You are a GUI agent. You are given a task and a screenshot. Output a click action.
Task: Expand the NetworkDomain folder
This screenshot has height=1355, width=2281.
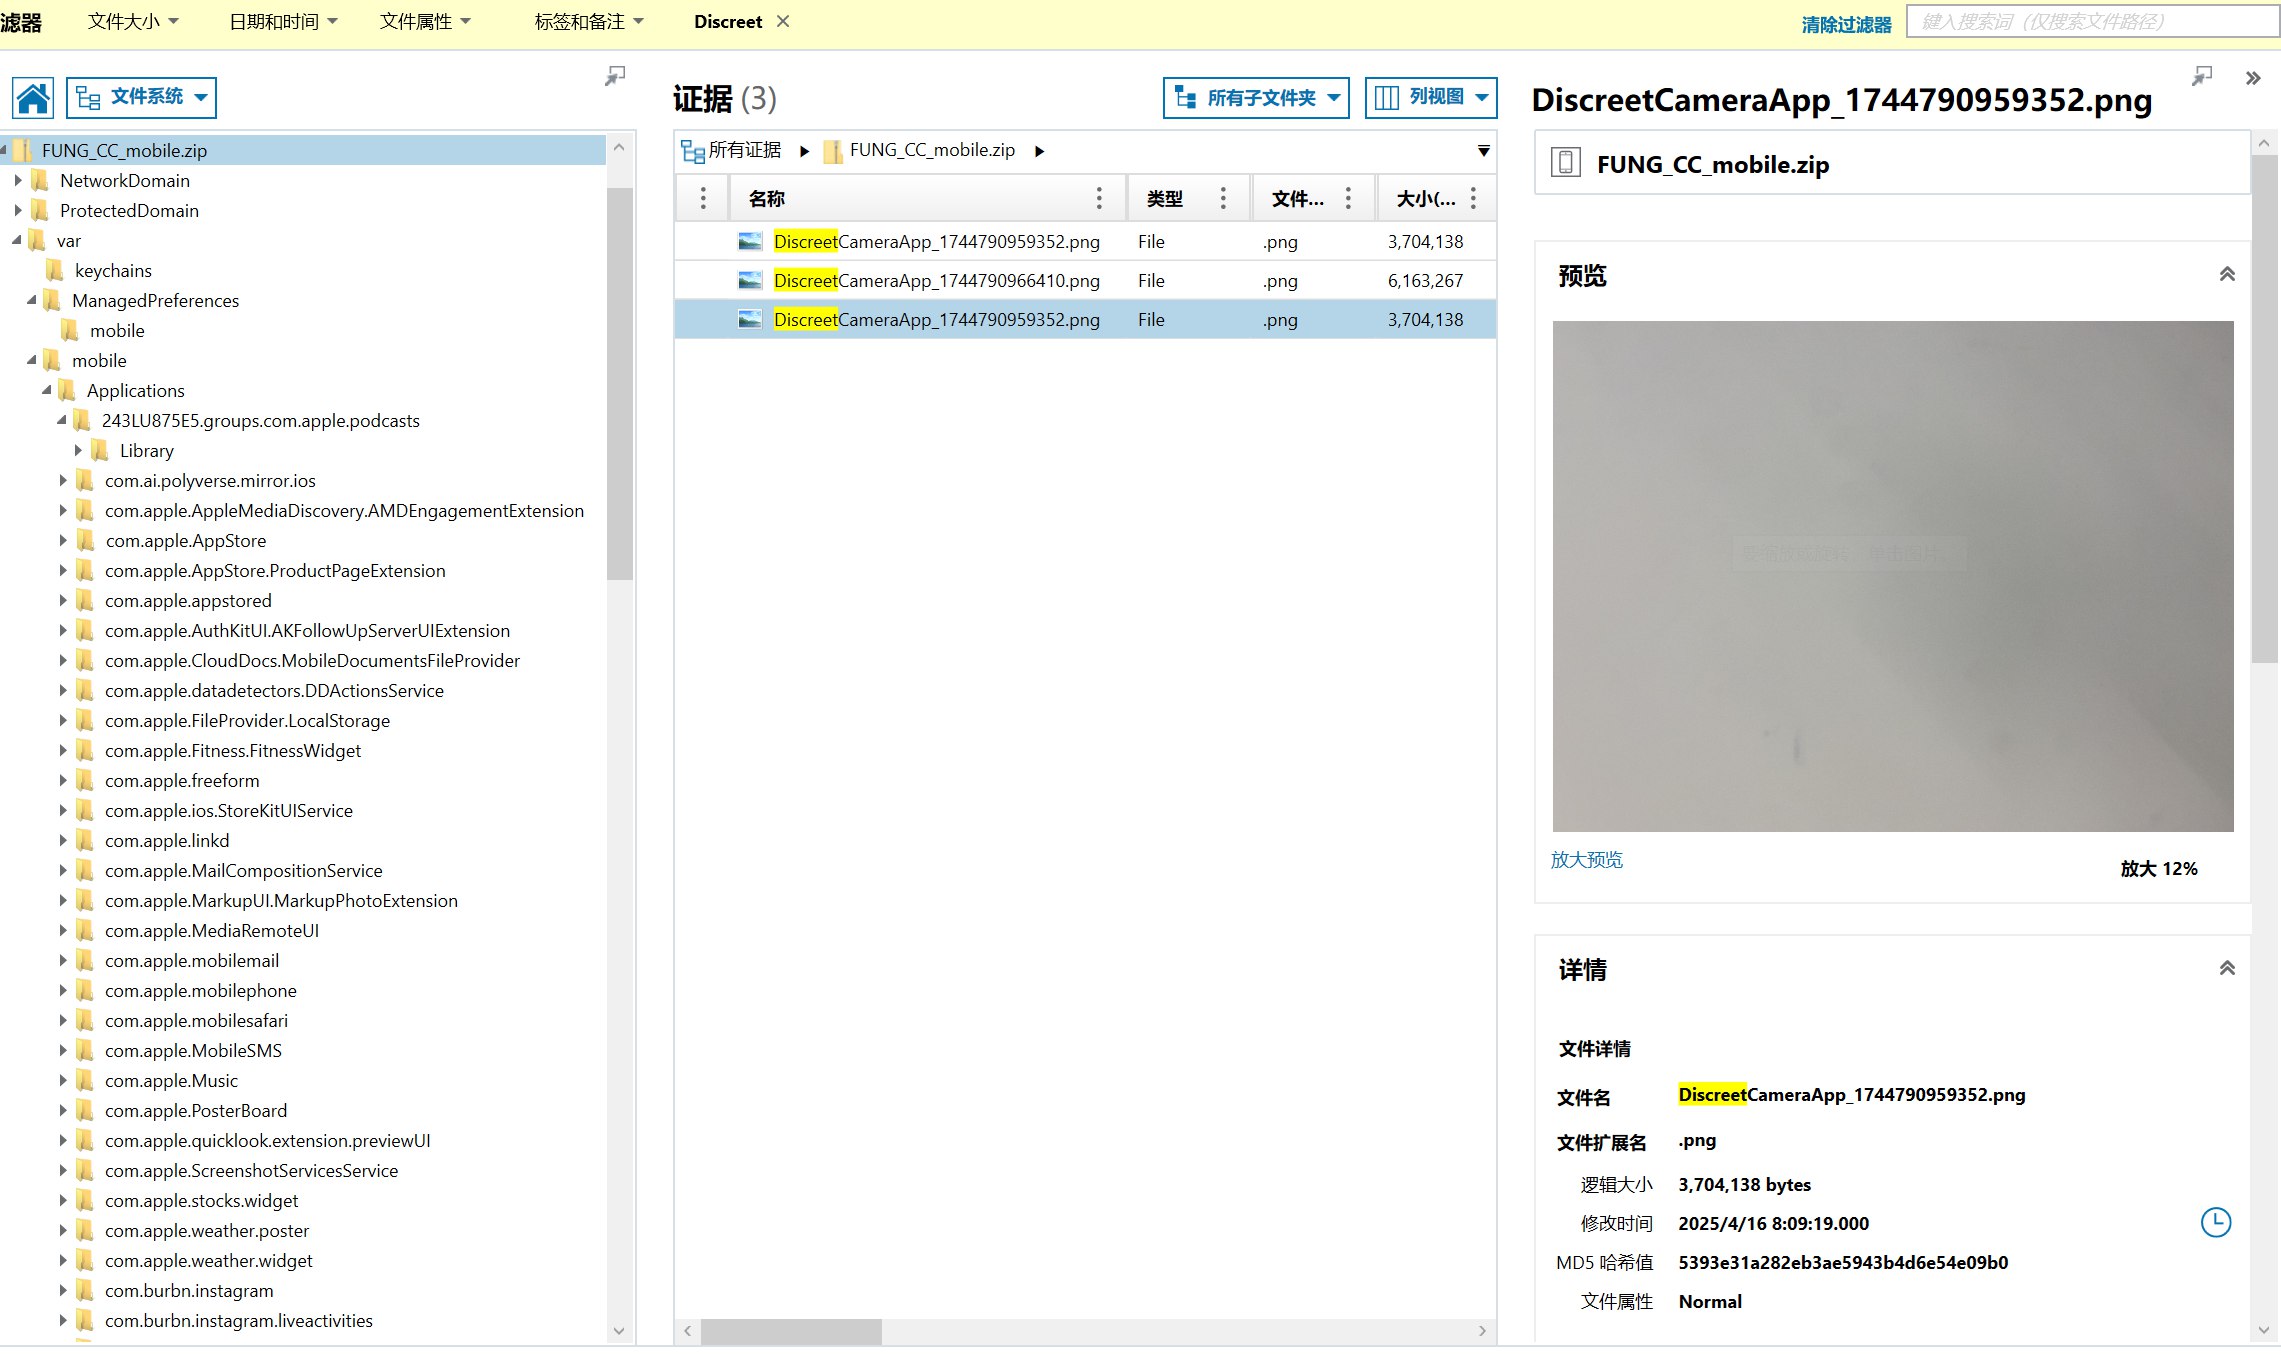[x=18, y=181]
